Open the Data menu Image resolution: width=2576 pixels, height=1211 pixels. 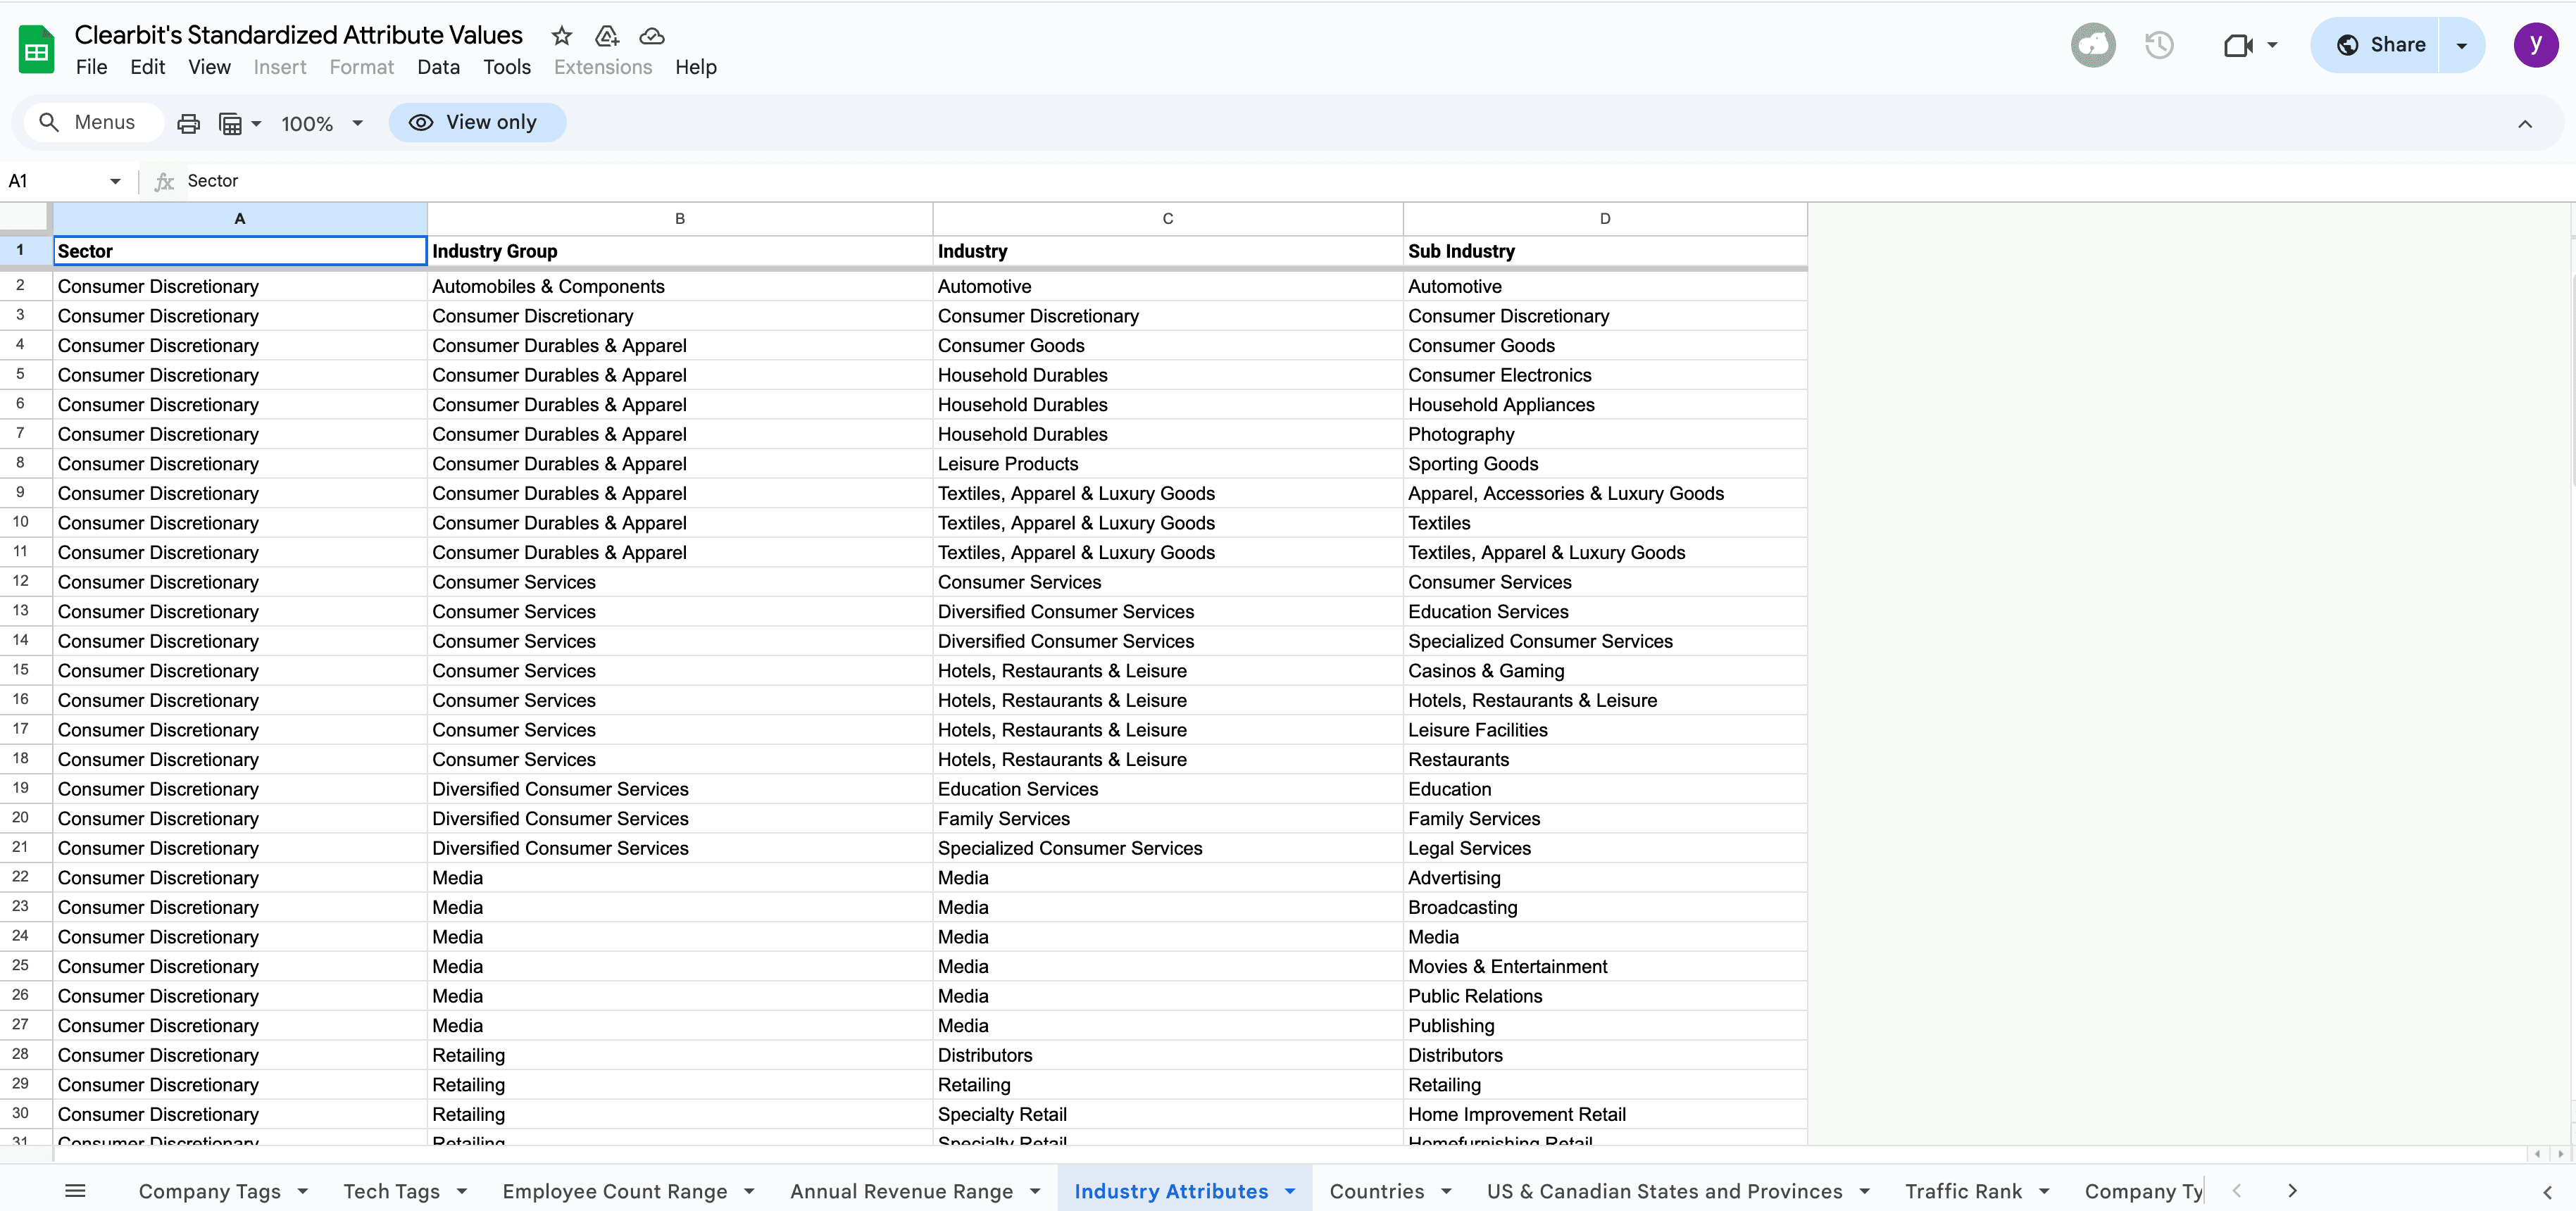coord(438,67)
